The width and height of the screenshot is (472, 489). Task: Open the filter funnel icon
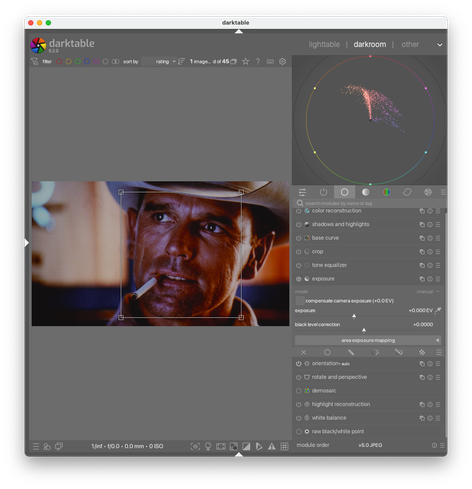[34, 61]
